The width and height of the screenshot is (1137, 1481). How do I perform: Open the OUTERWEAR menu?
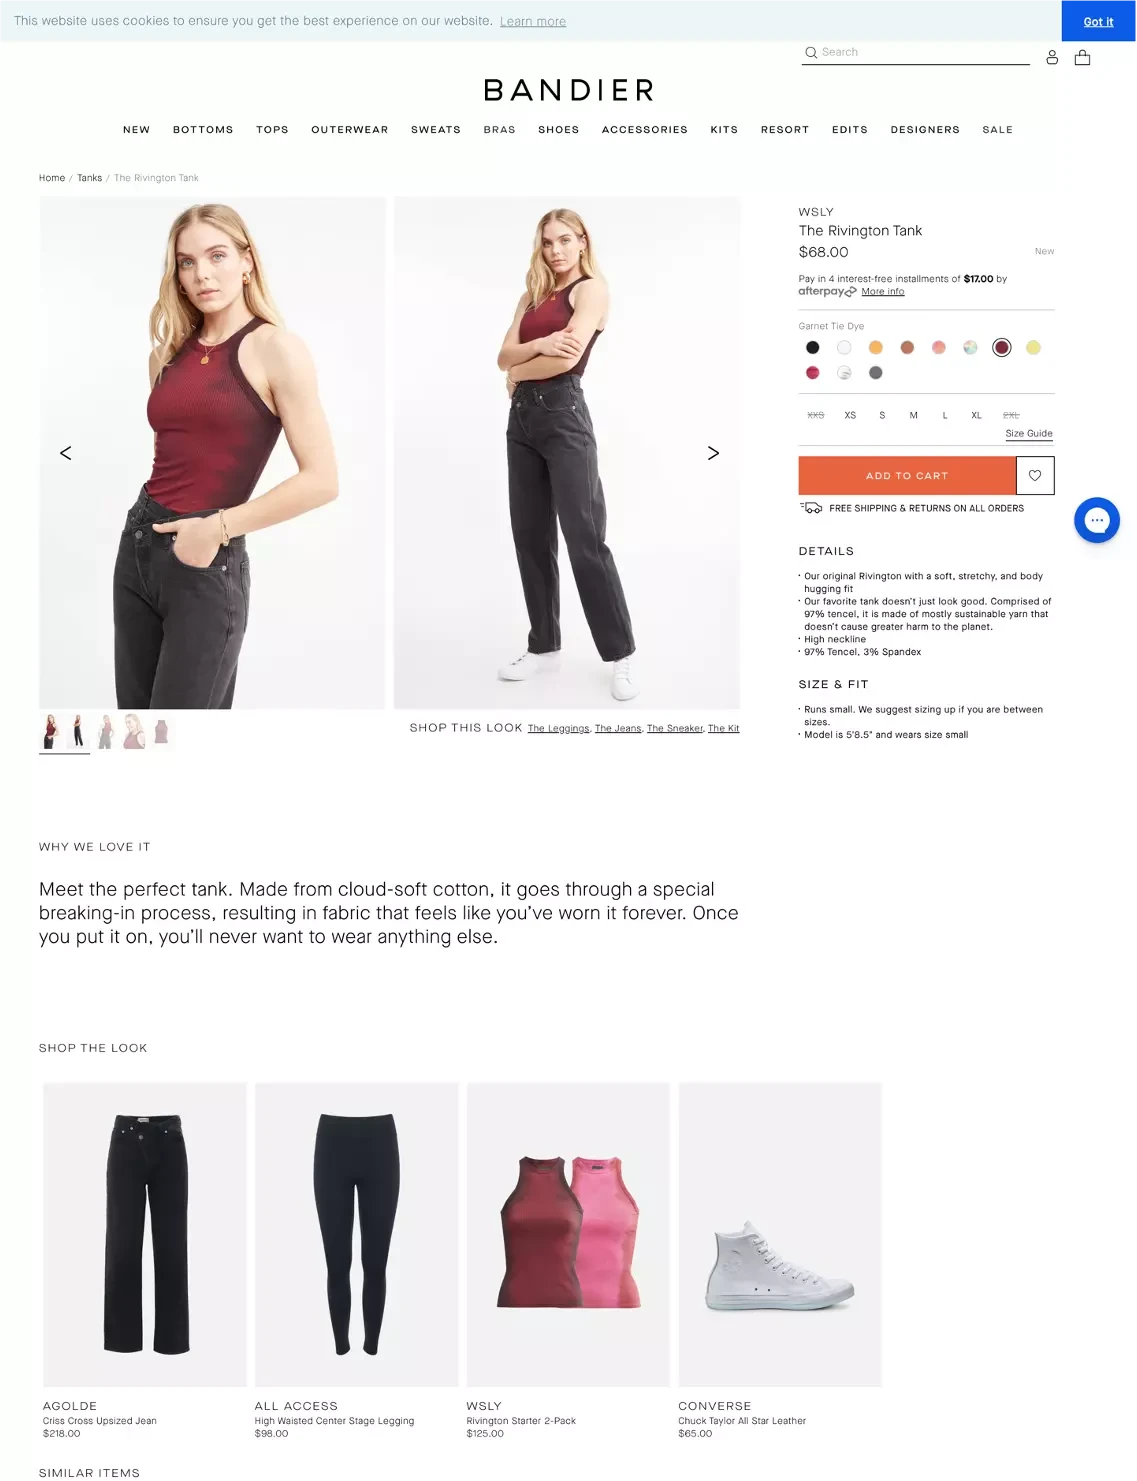tap(350, 130)
